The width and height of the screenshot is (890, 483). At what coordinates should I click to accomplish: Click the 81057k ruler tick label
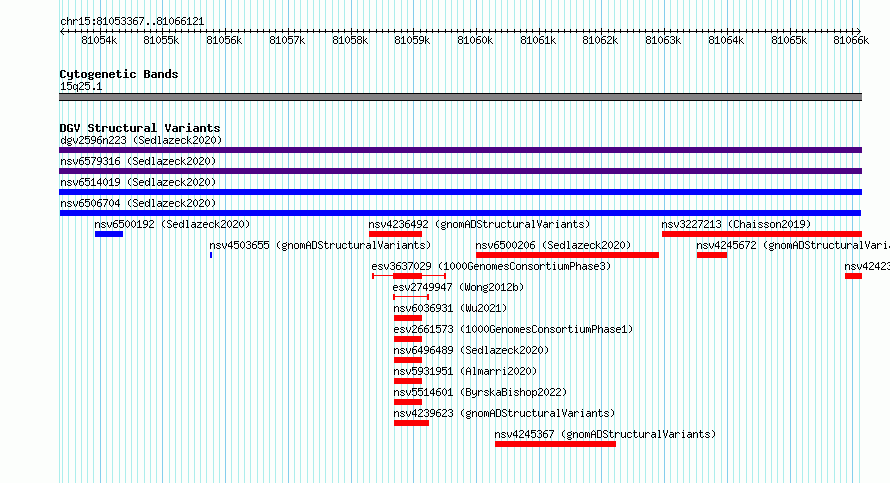point(287,40)
